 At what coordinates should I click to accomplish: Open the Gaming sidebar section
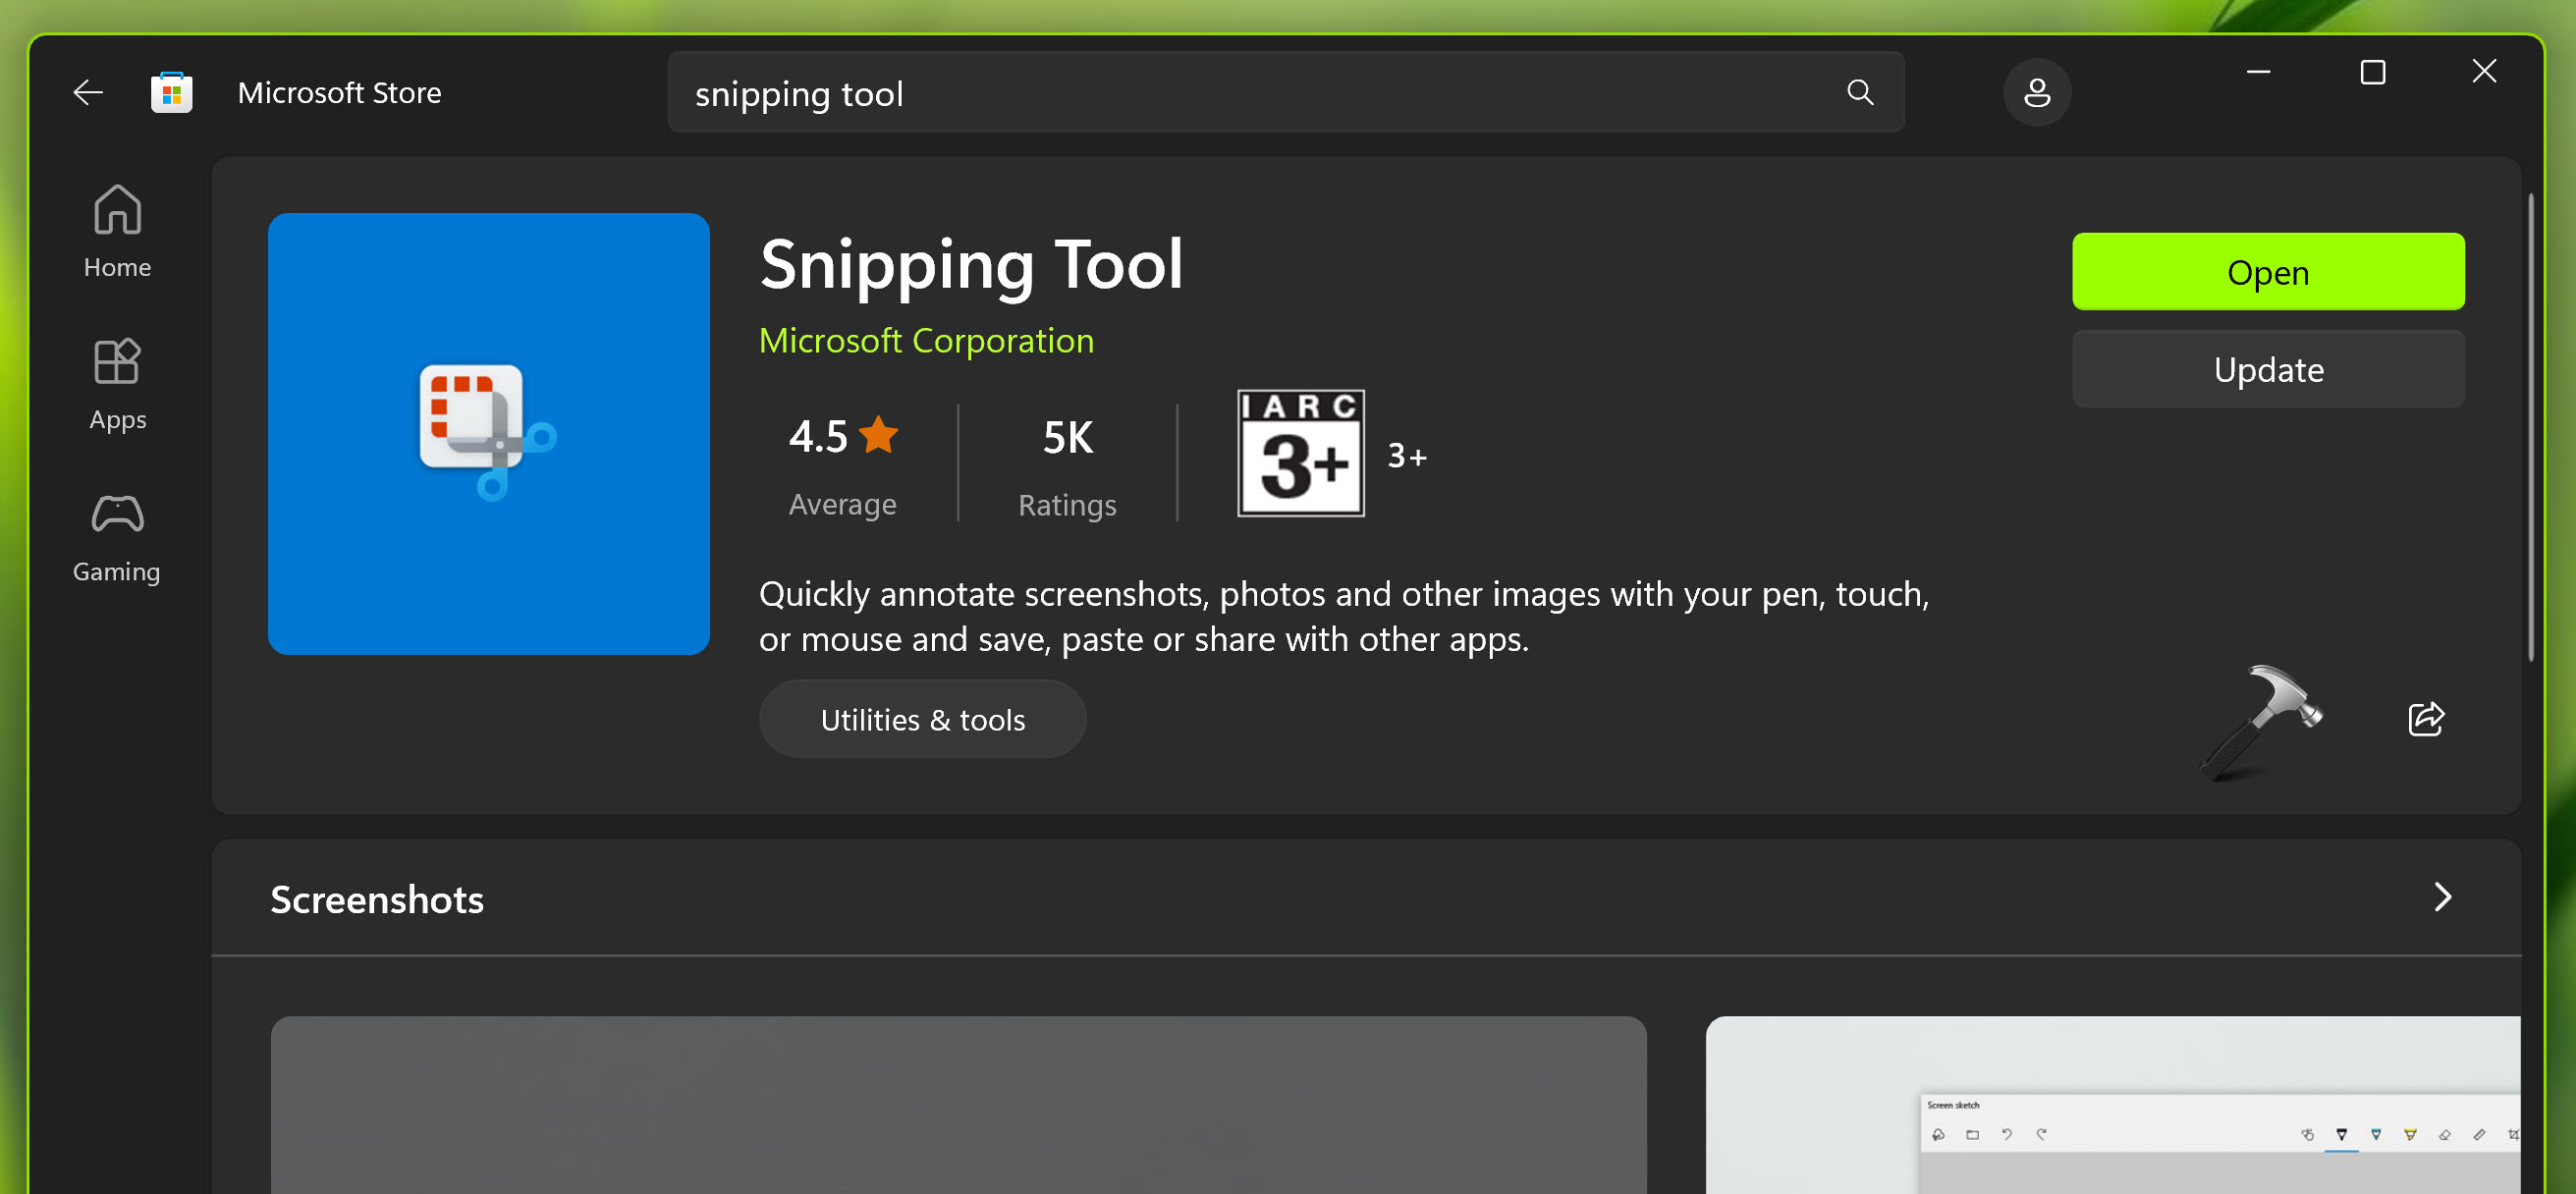tap(117, 537)
